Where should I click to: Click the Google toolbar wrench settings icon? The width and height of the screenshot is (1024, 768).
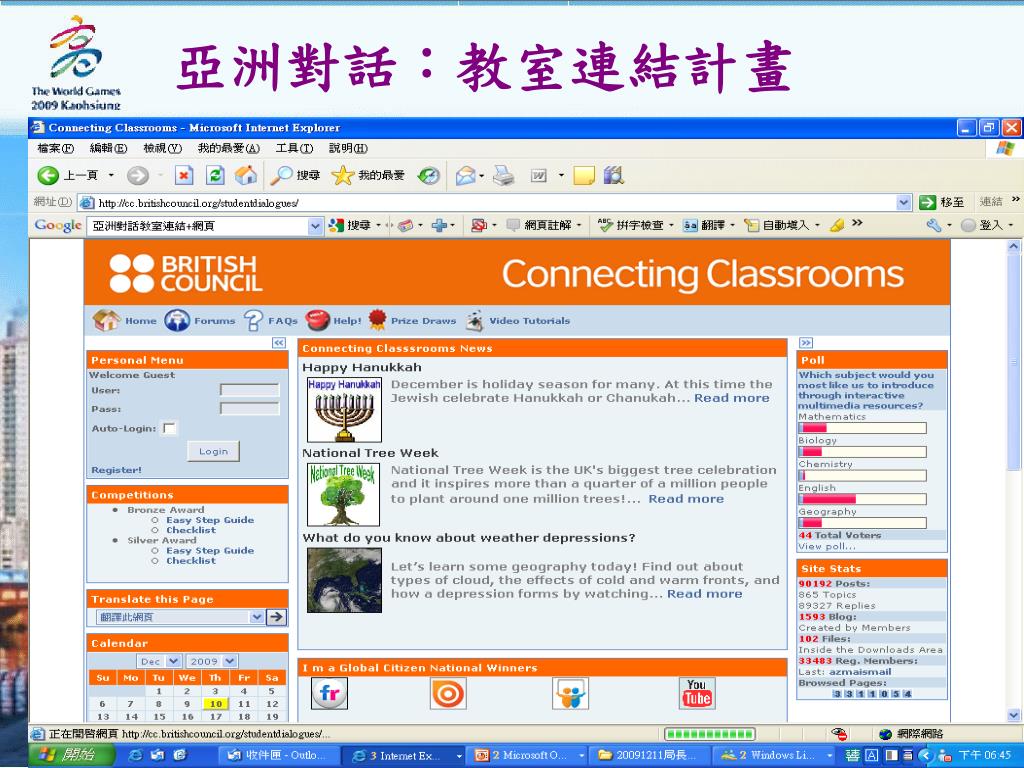(x=933, y=225)
